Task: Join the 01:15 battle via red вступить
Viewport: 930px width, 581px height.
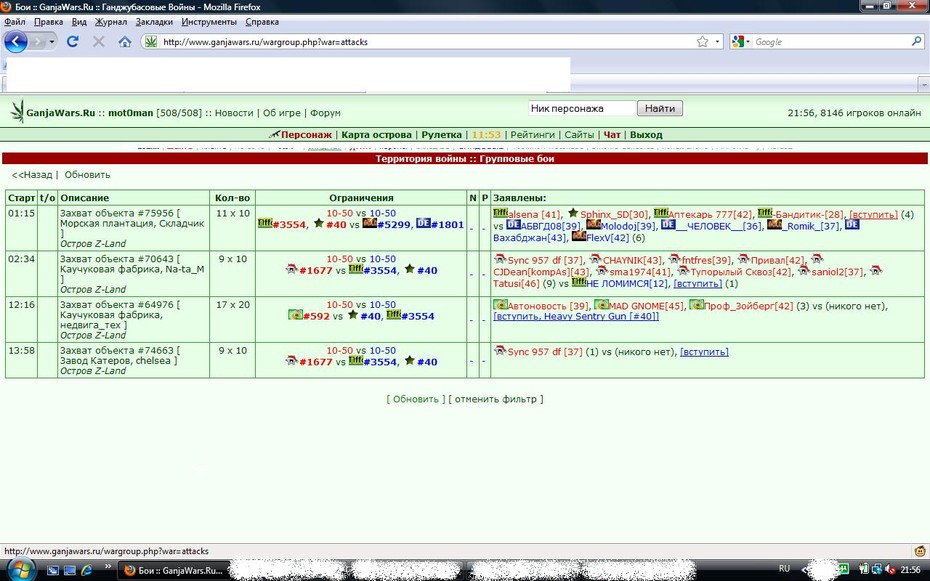Action: (874, 214)
